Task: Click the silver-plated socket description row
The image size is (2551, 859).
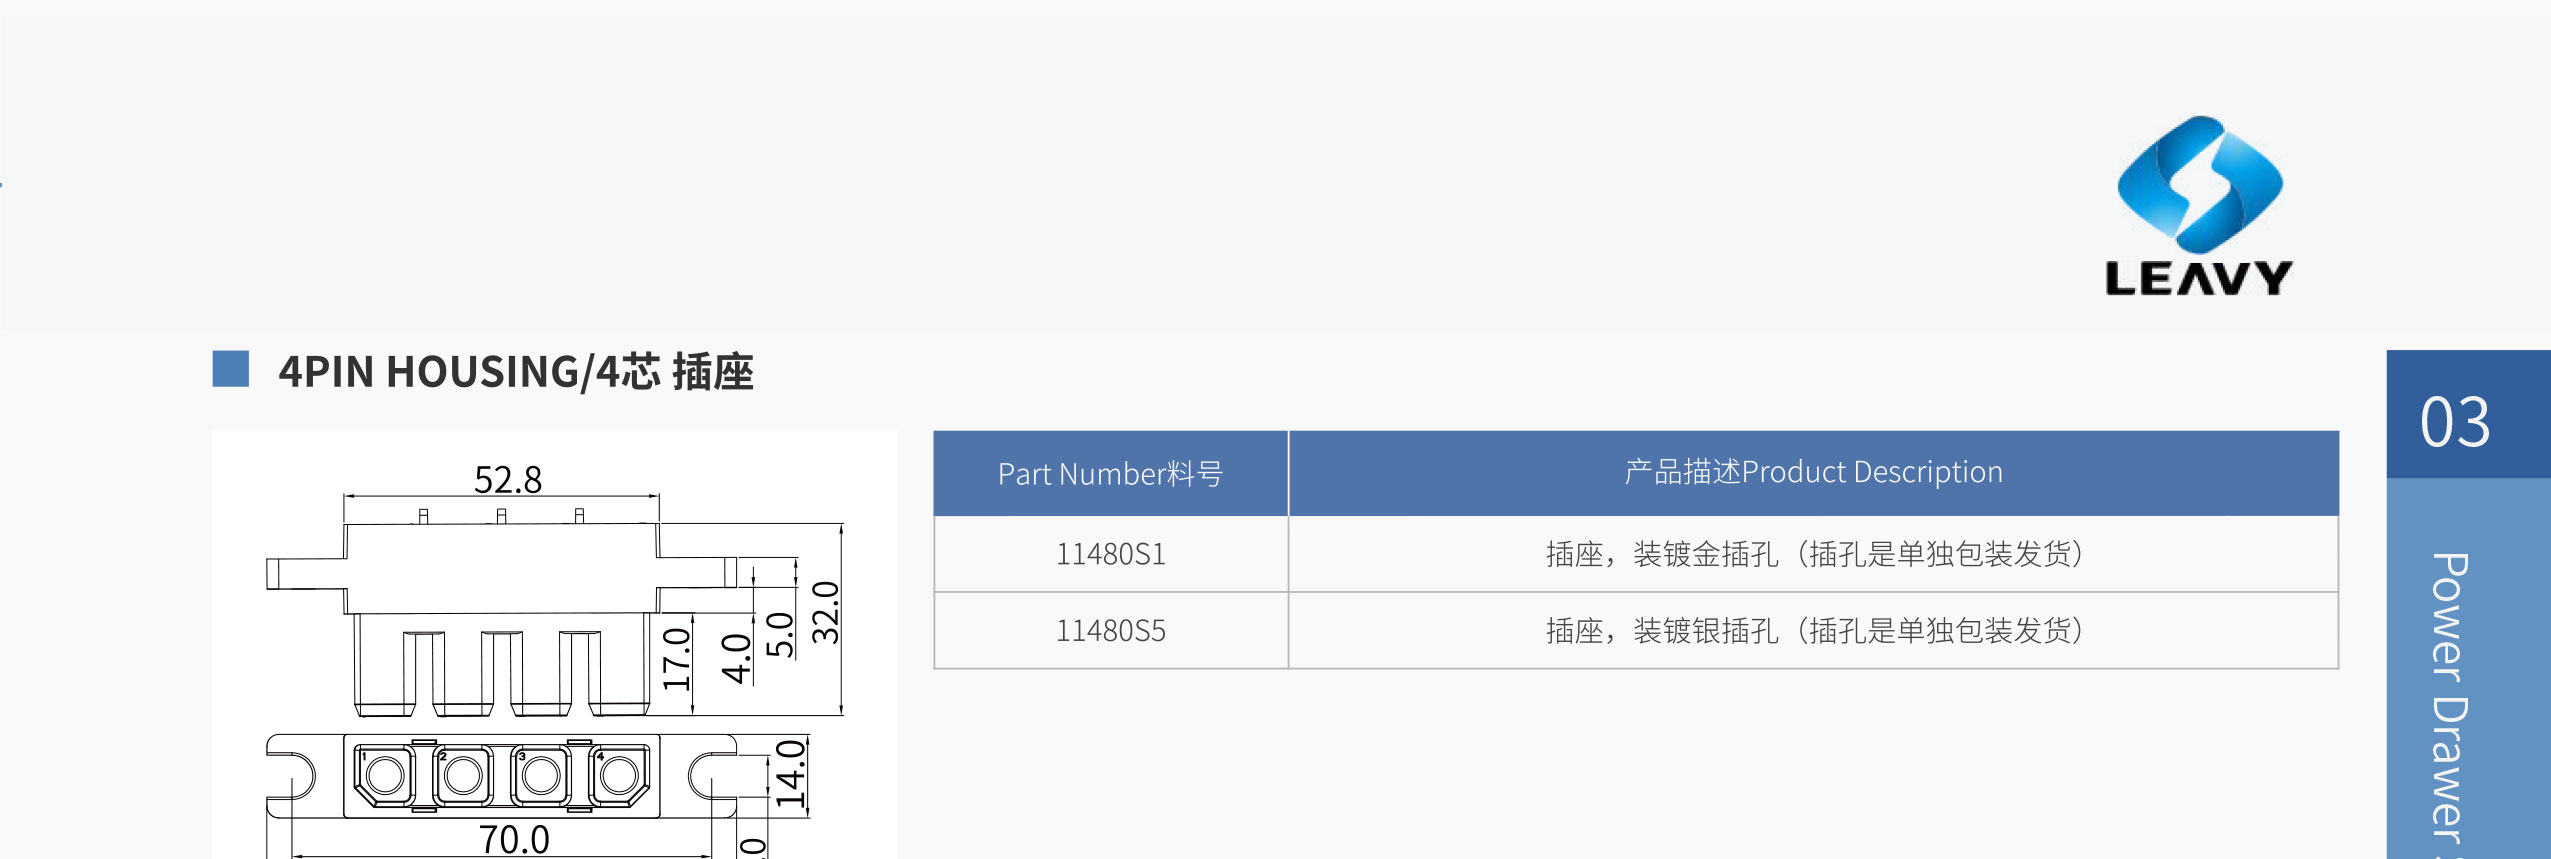Action: click(1813, 631)
